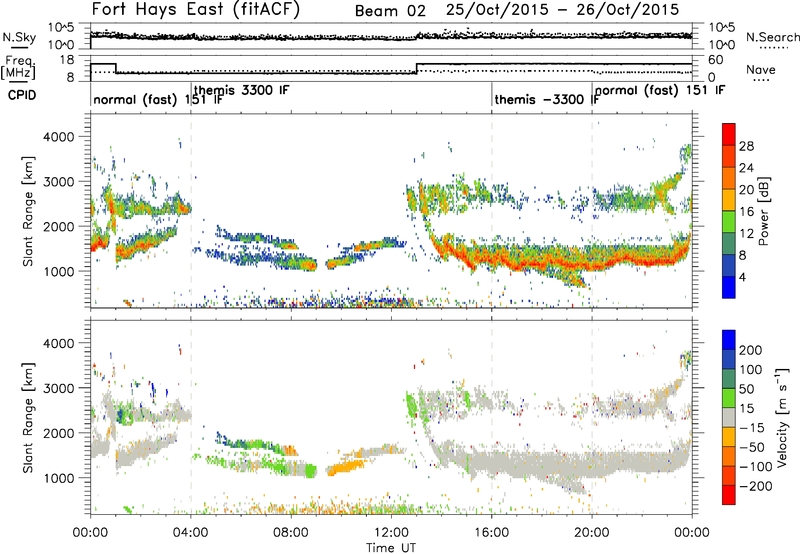
Task: Click the orange swatch in the Power color bar
Action: point(729,178)
